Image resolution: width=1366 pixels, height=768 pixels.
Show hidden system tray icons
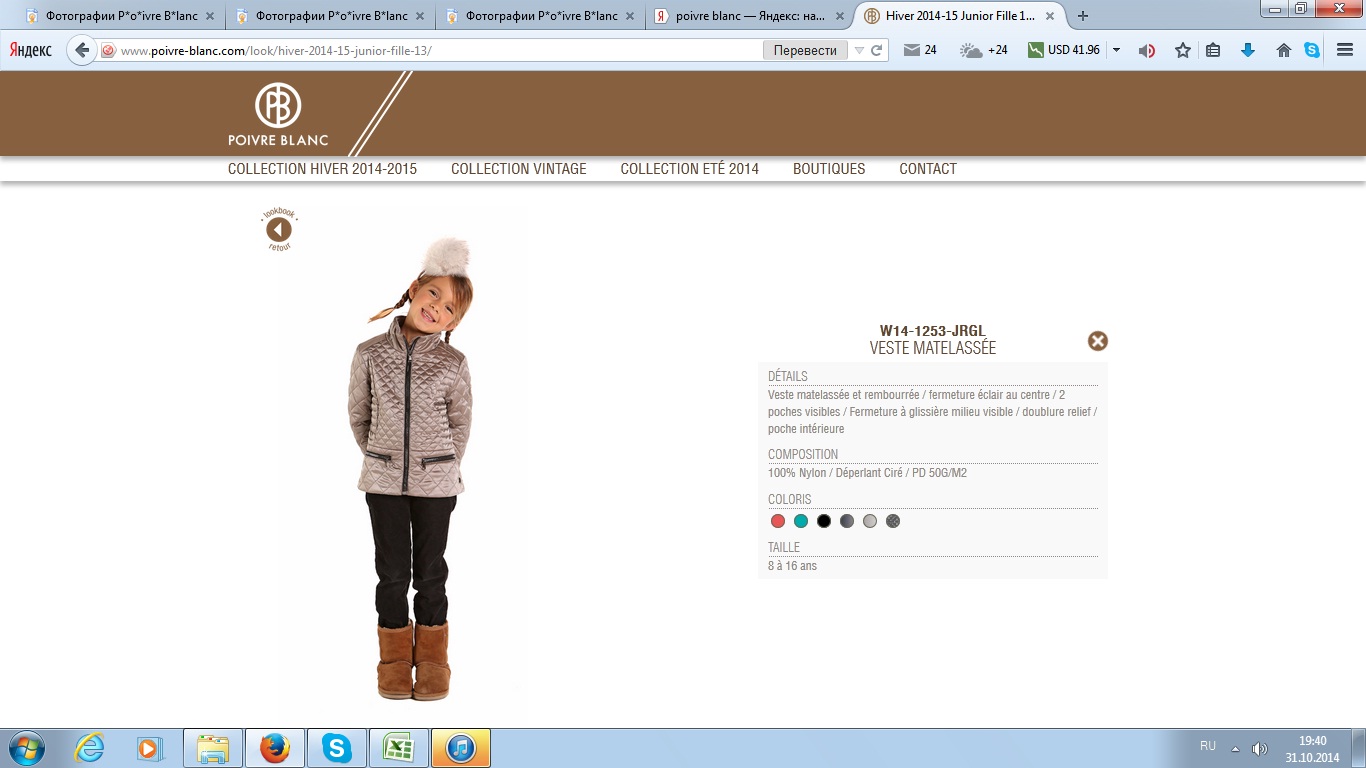pos(1235,748)
